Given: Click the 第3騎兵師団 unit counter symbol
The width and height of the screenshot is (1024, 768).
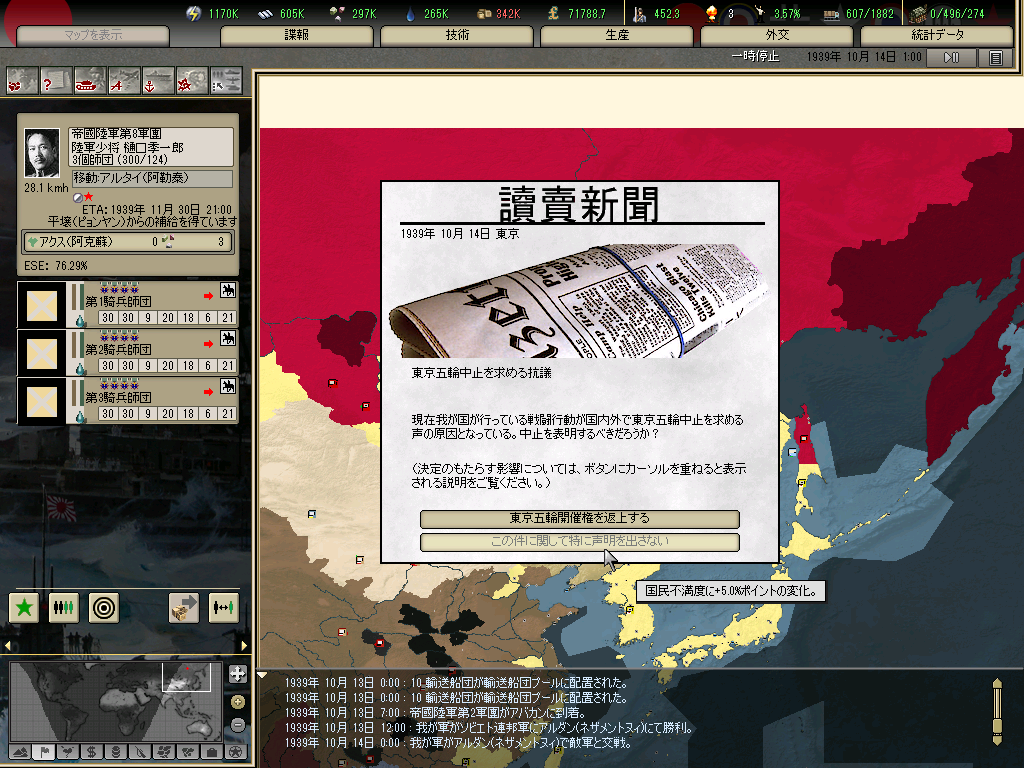Looking at the screenshot, I should (x=42, y=402).
